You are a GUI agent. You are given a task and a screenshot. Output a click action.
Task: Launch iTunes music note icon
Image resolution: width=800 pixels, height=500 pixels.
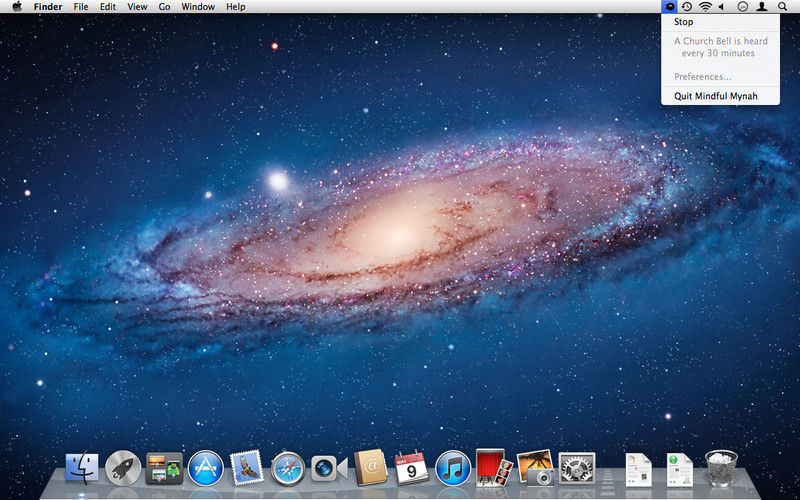click(453, 468)
